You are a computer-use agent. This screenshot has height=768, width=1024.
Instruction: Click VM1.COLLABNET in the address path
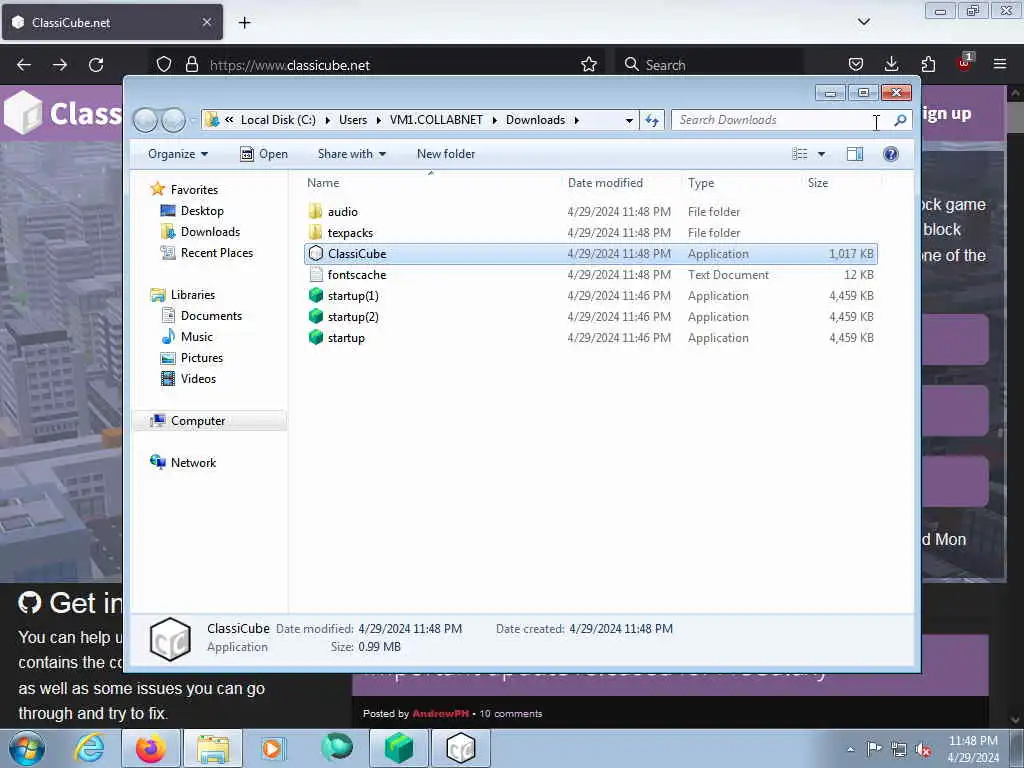point(436,120)
